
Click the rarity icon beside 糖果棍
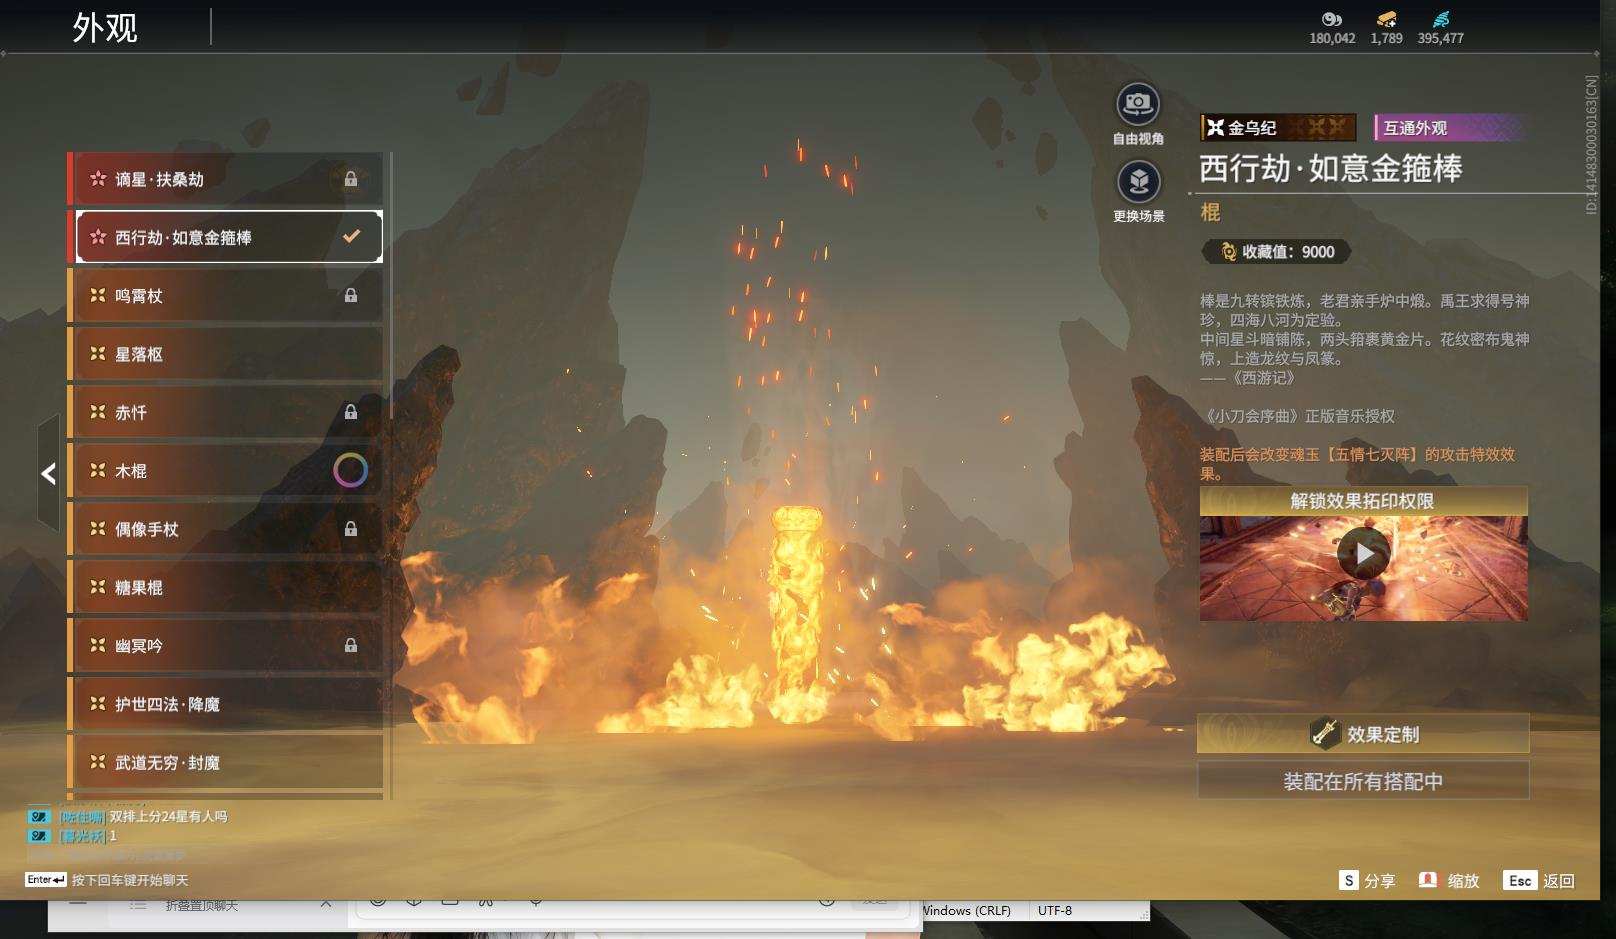98,587
